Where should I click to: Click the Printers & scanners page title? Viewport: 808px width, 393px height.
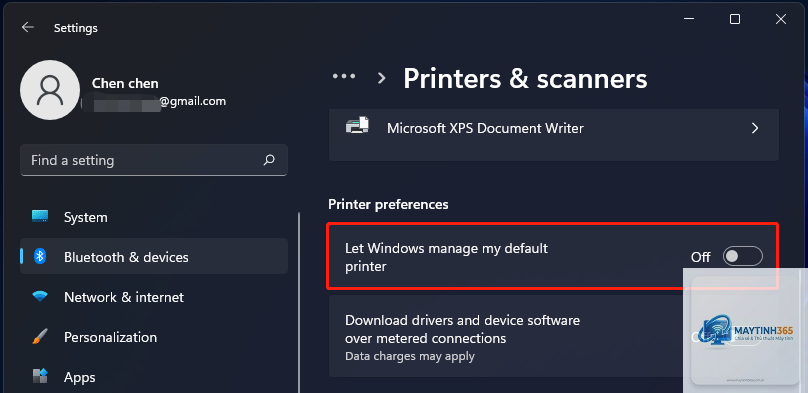click(525, 79)
